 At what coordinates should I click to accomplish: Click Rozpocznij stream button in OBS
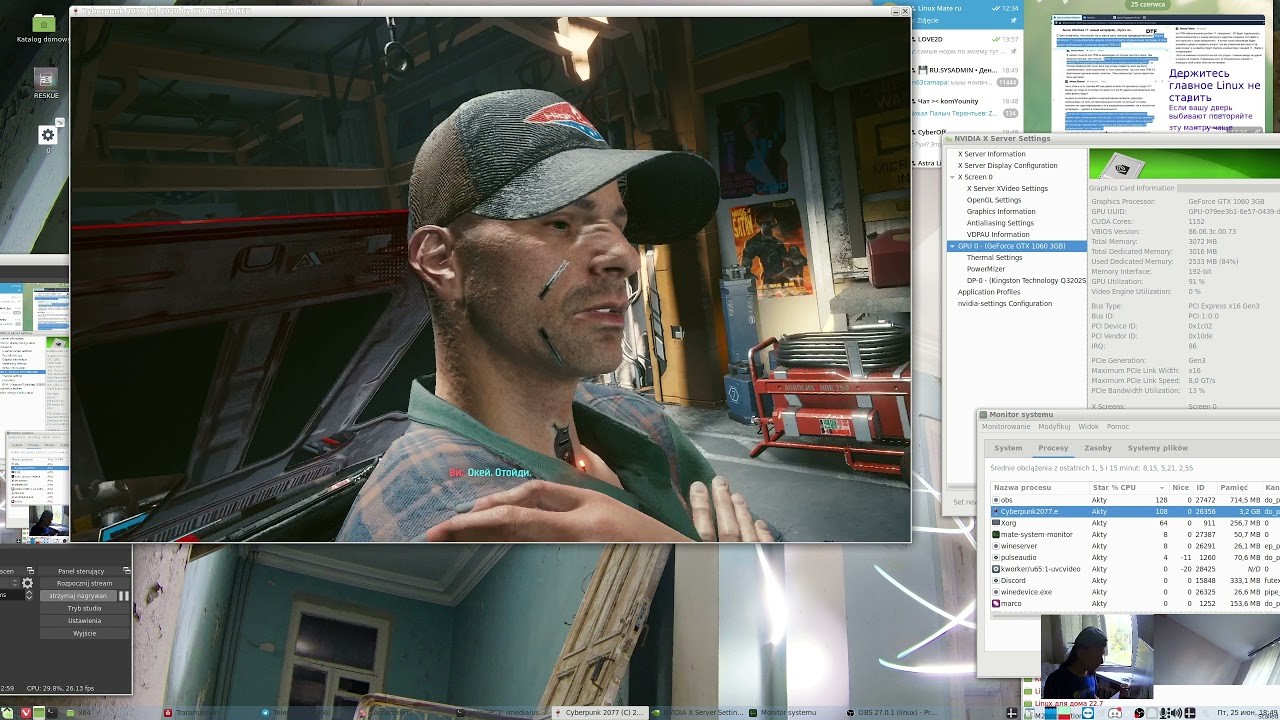(85, 583)
